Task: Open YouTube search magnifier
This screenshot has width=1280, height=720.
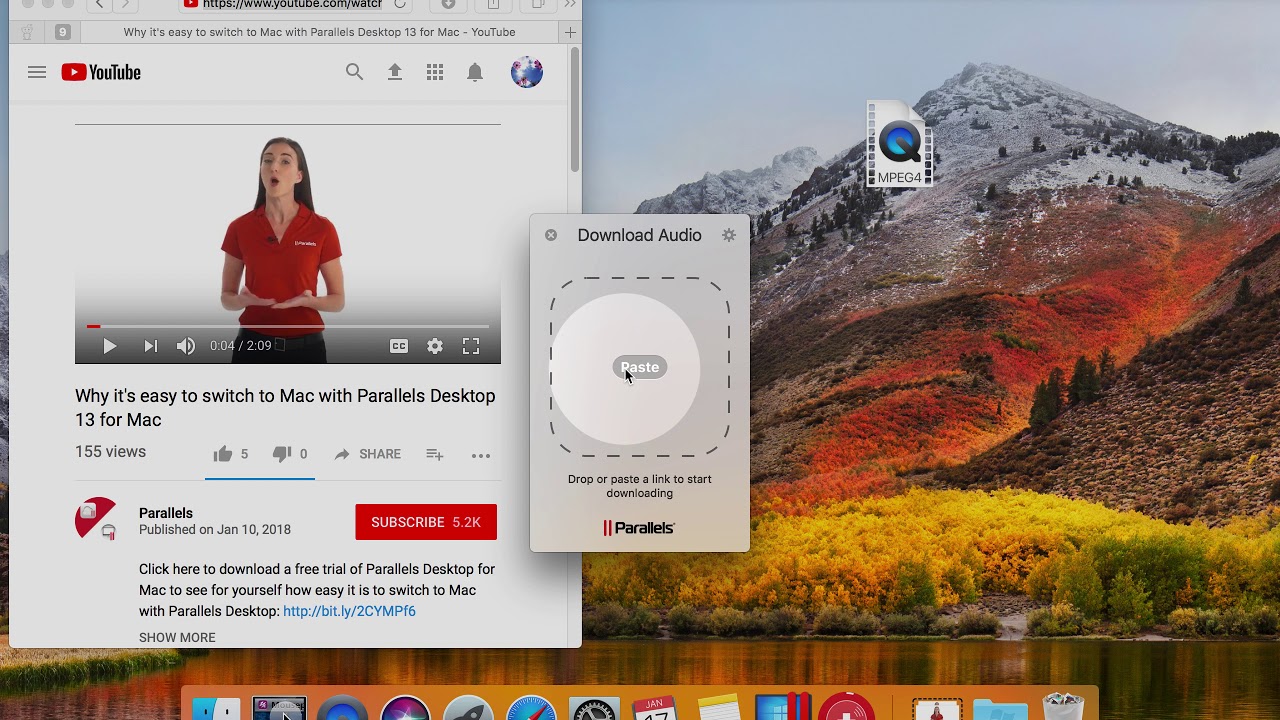Action: point(354,72)
